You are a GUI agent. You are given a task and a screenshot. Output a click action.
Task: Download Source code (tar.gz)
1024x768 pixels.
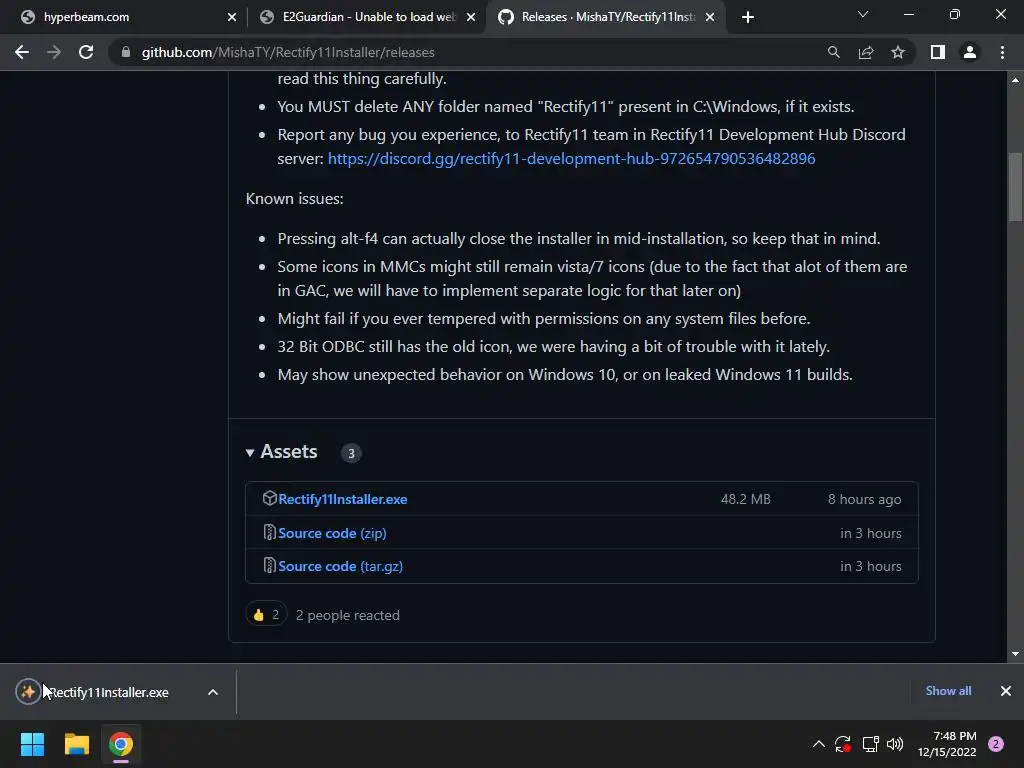coord(340,566)
